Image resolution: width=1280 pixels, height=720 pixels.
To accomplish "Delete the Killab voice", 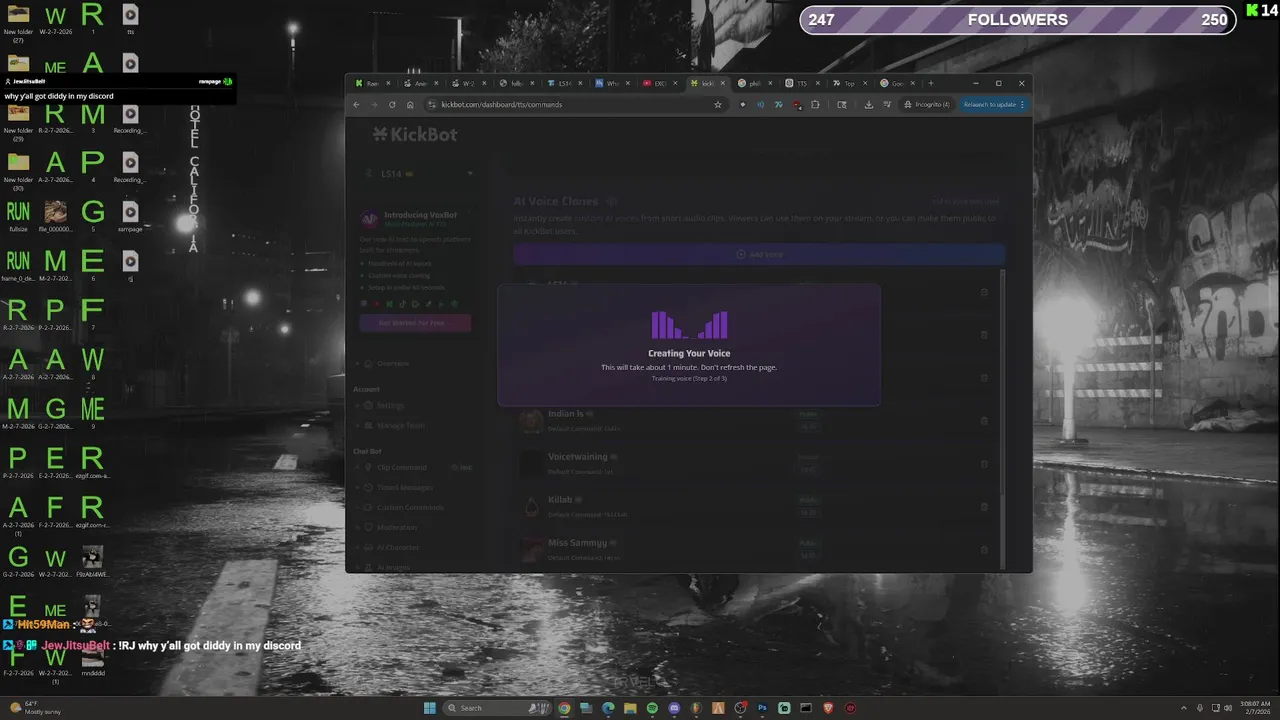I will (984, 507).
